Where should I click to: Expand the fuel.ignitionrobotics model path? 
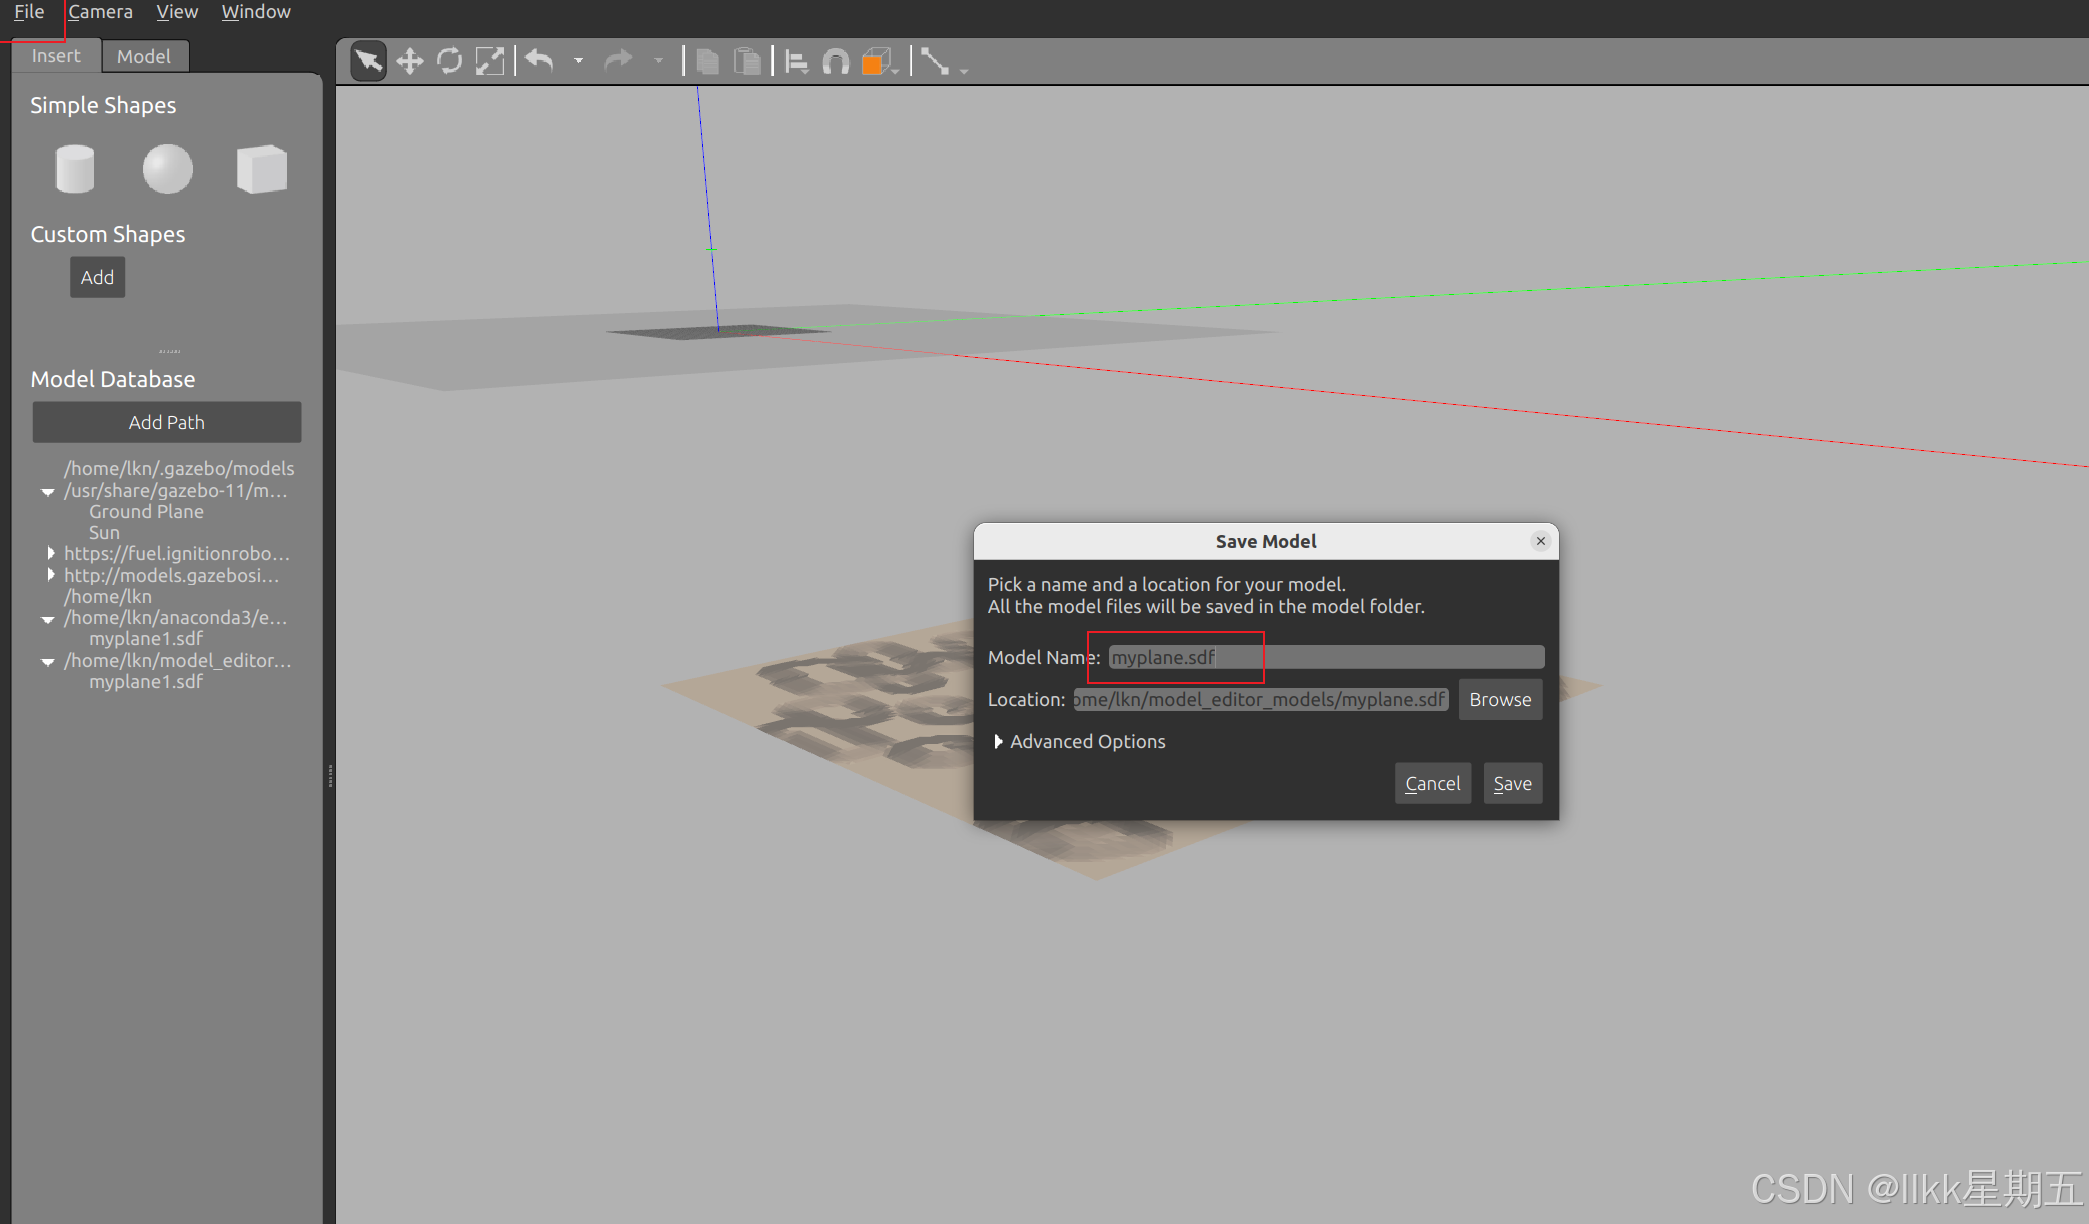coord(50,553)
